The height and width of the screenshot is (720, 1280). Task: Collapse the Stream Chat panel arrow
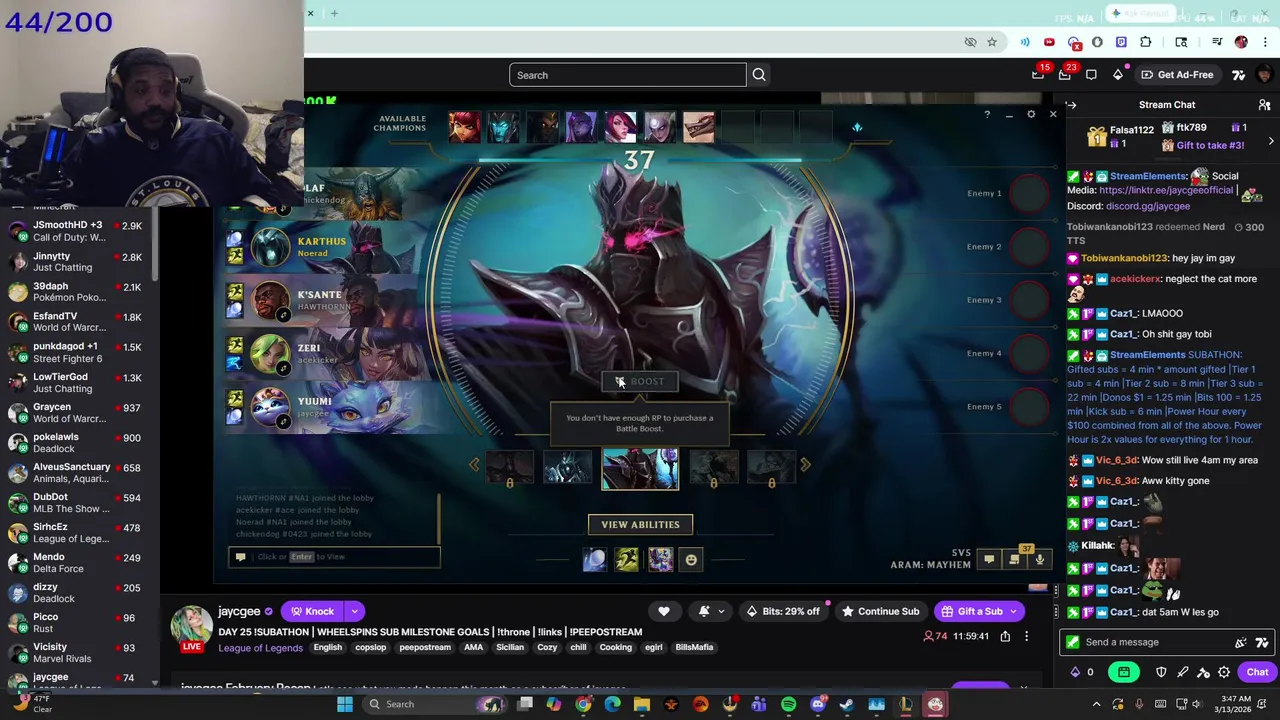[1071, 105]
